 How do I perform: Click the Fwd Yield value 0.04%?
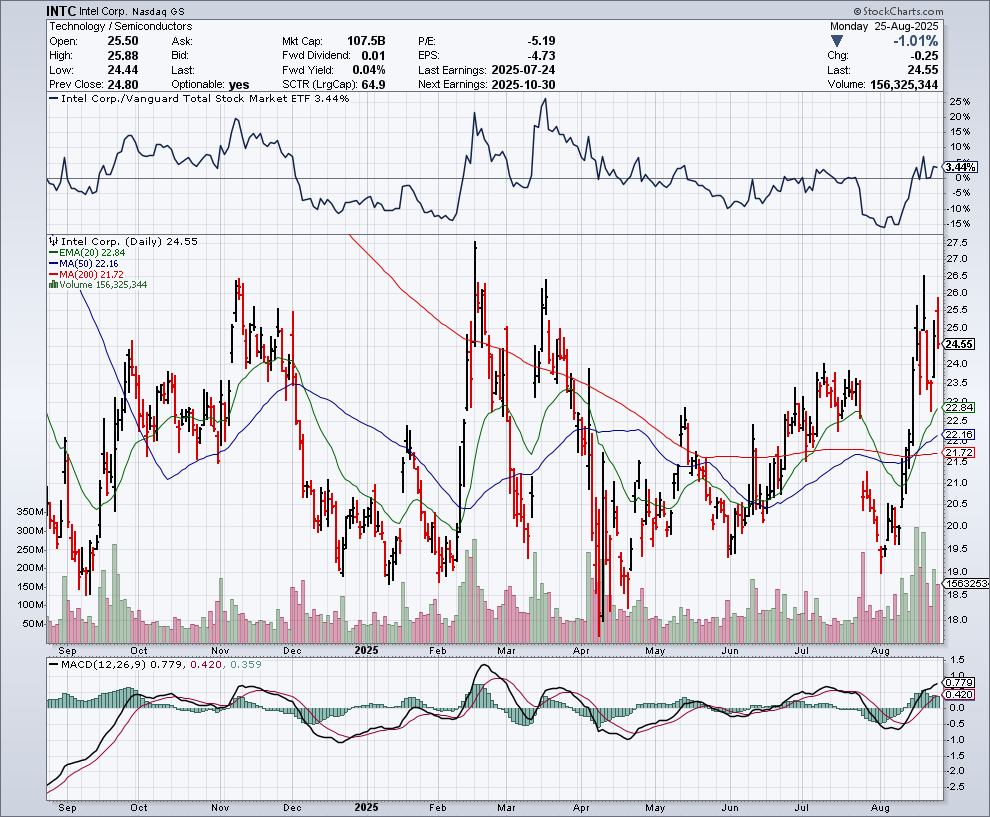369,70
